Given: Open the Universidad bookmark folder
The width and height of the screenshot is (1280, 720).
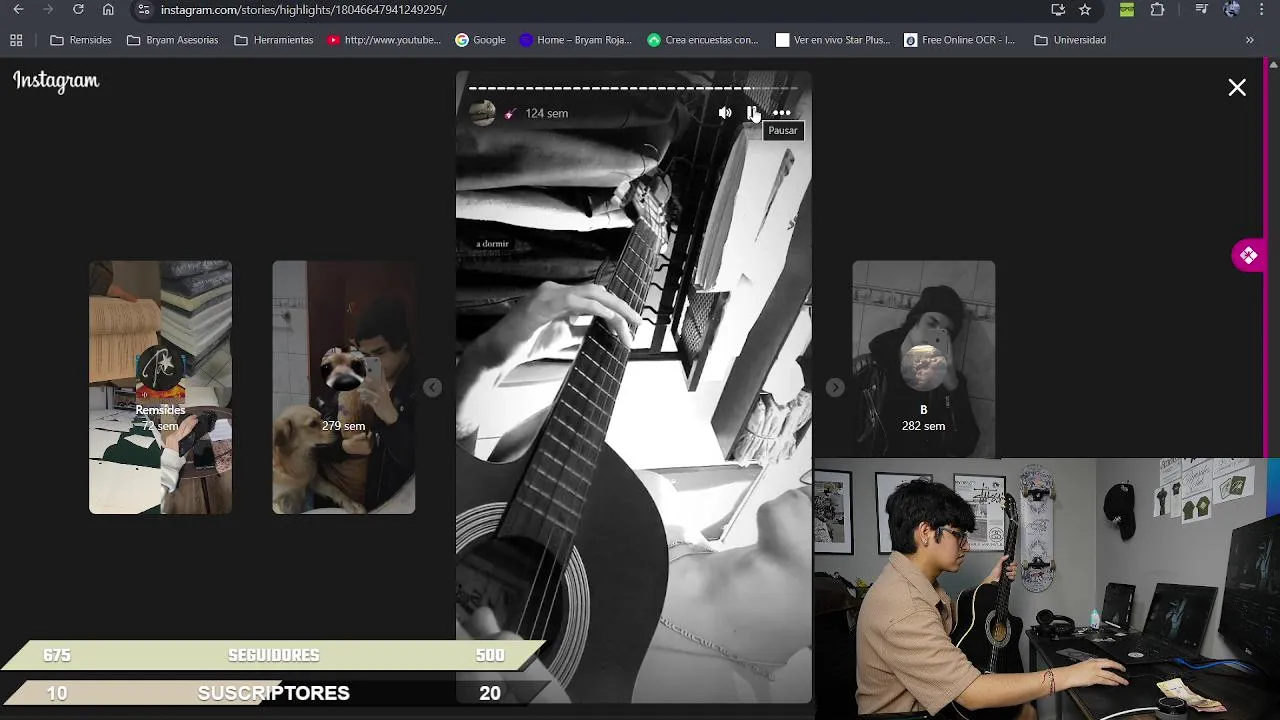Looking at the screenshot, I should point(1070,40).
